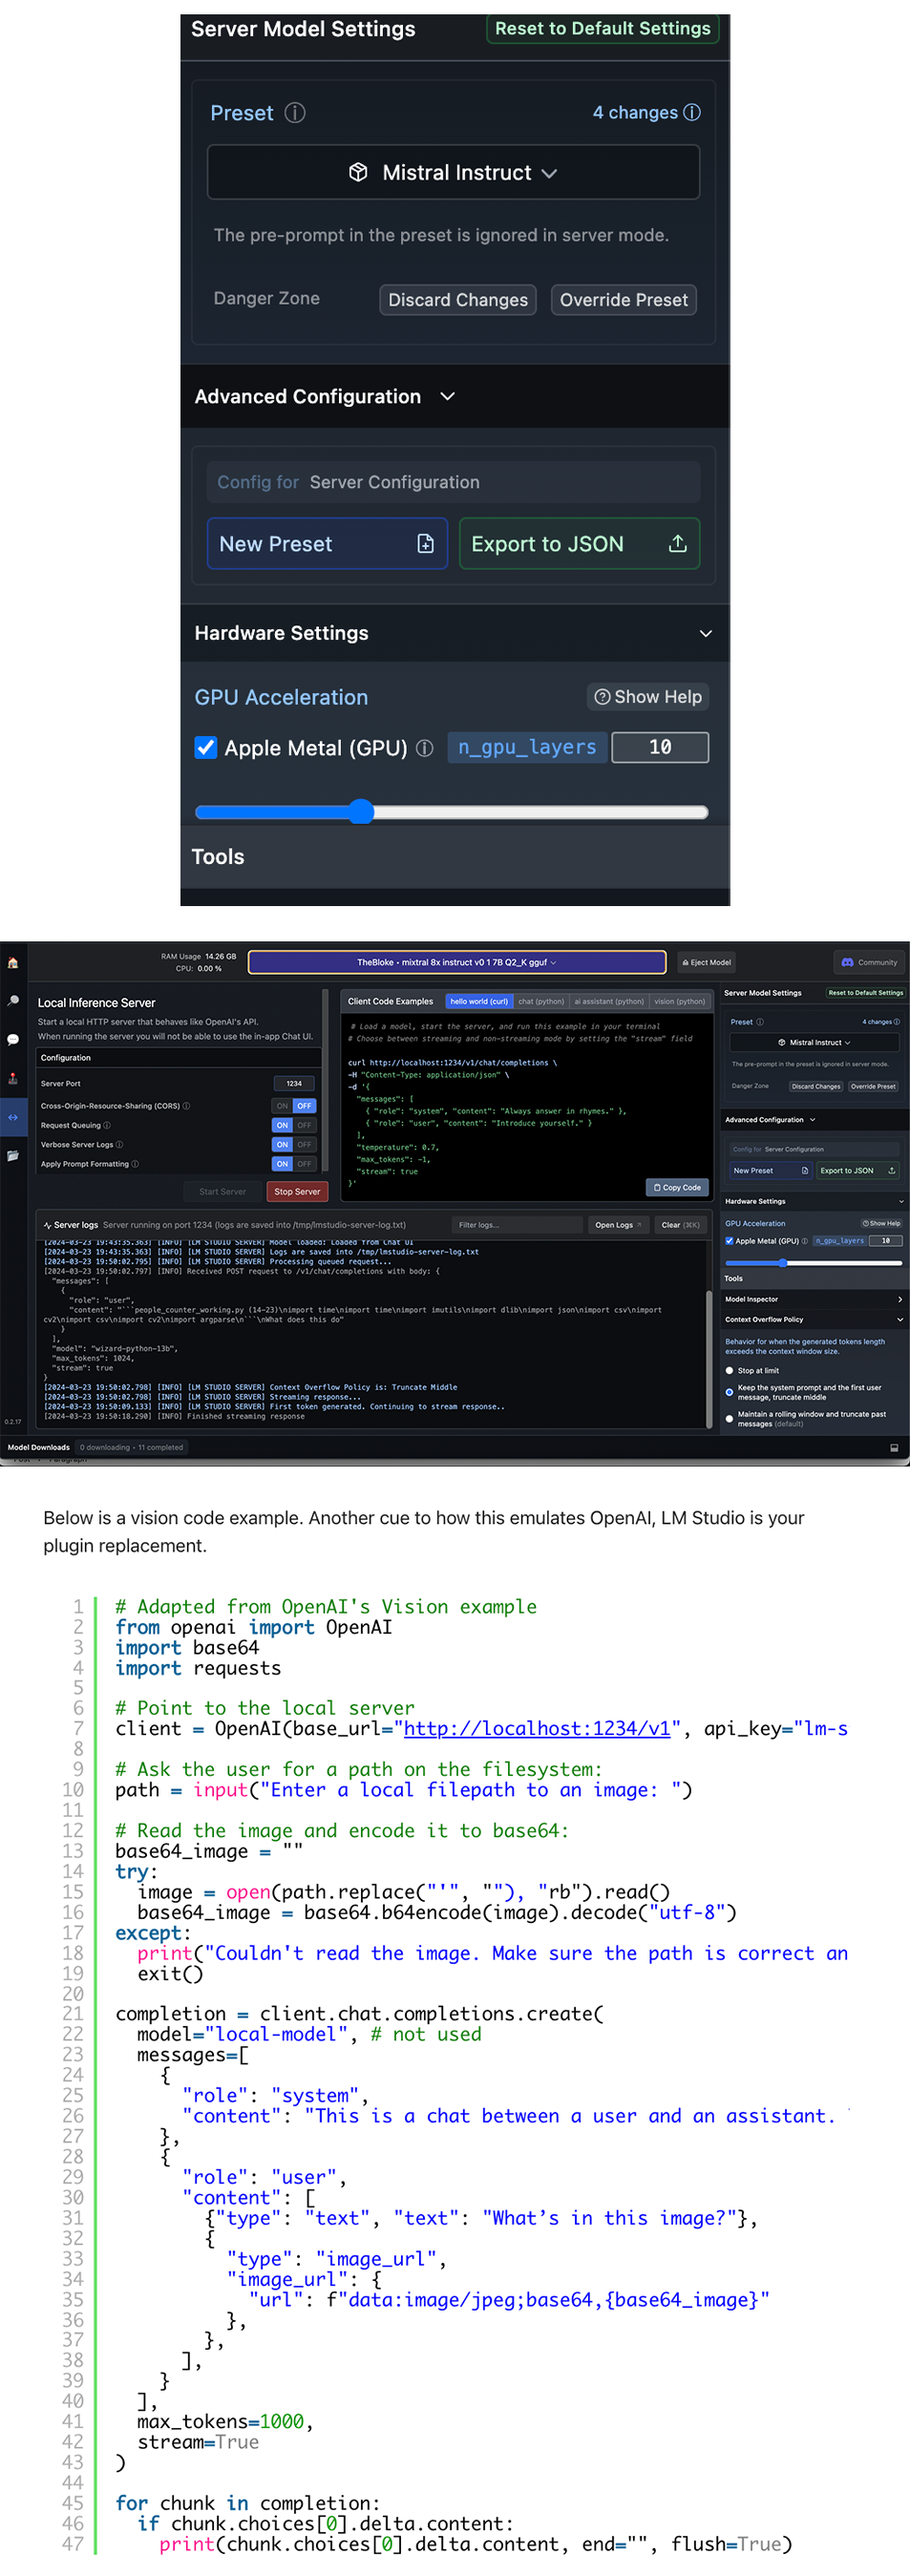Screen dimensions: 910x2576
Task: Click the Server logs pulse icon
Action: tap(47, 1225)
